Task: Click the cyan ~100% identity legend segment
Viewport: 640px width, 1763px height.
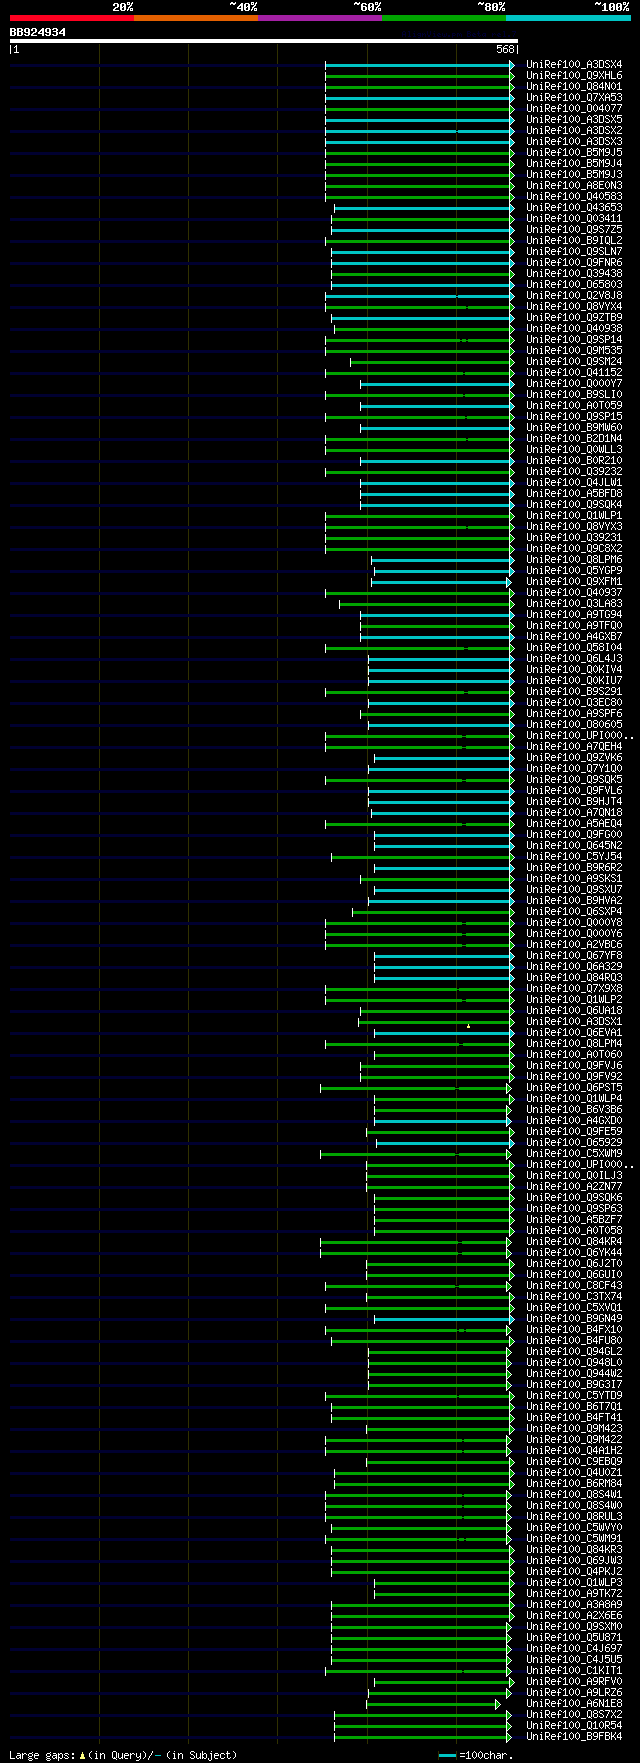Action: pyautogui.click(x=568, y=18)
